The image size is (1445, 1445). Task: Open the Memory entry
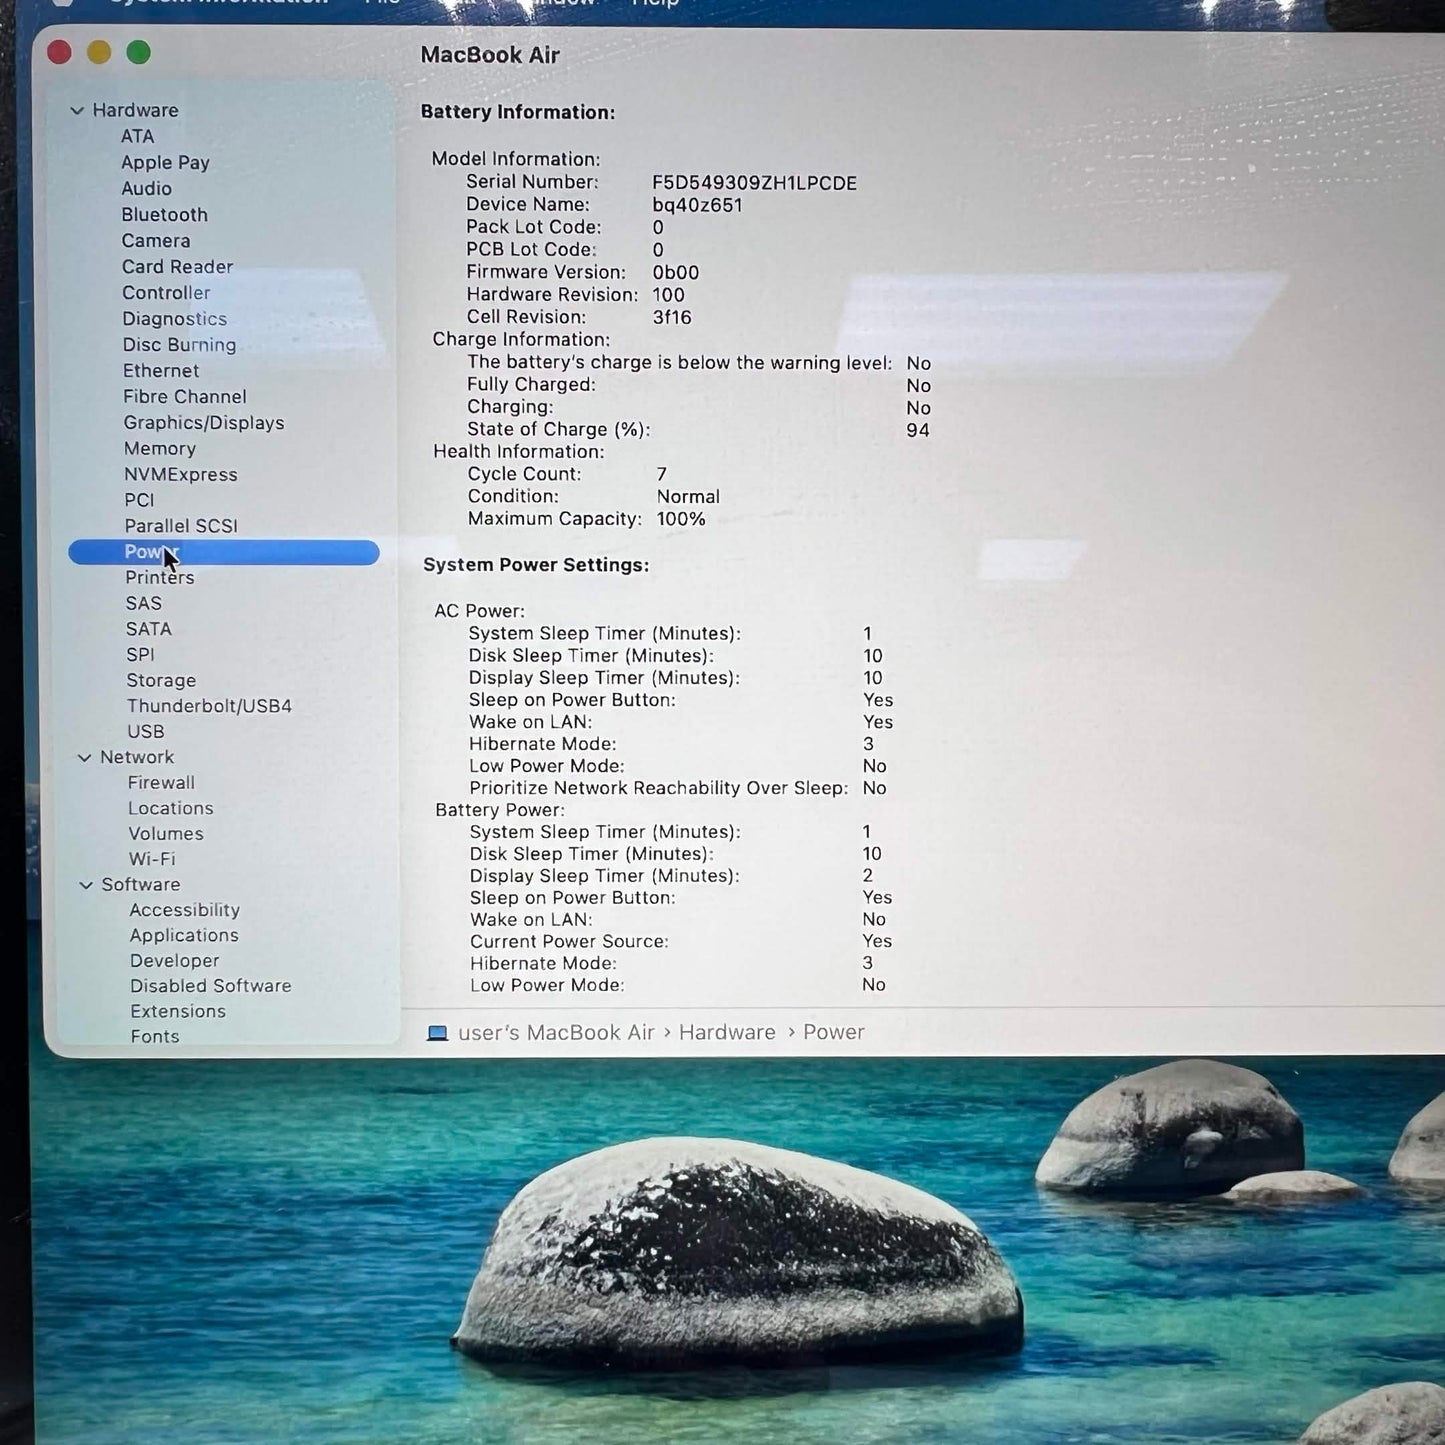click(159, 448)
